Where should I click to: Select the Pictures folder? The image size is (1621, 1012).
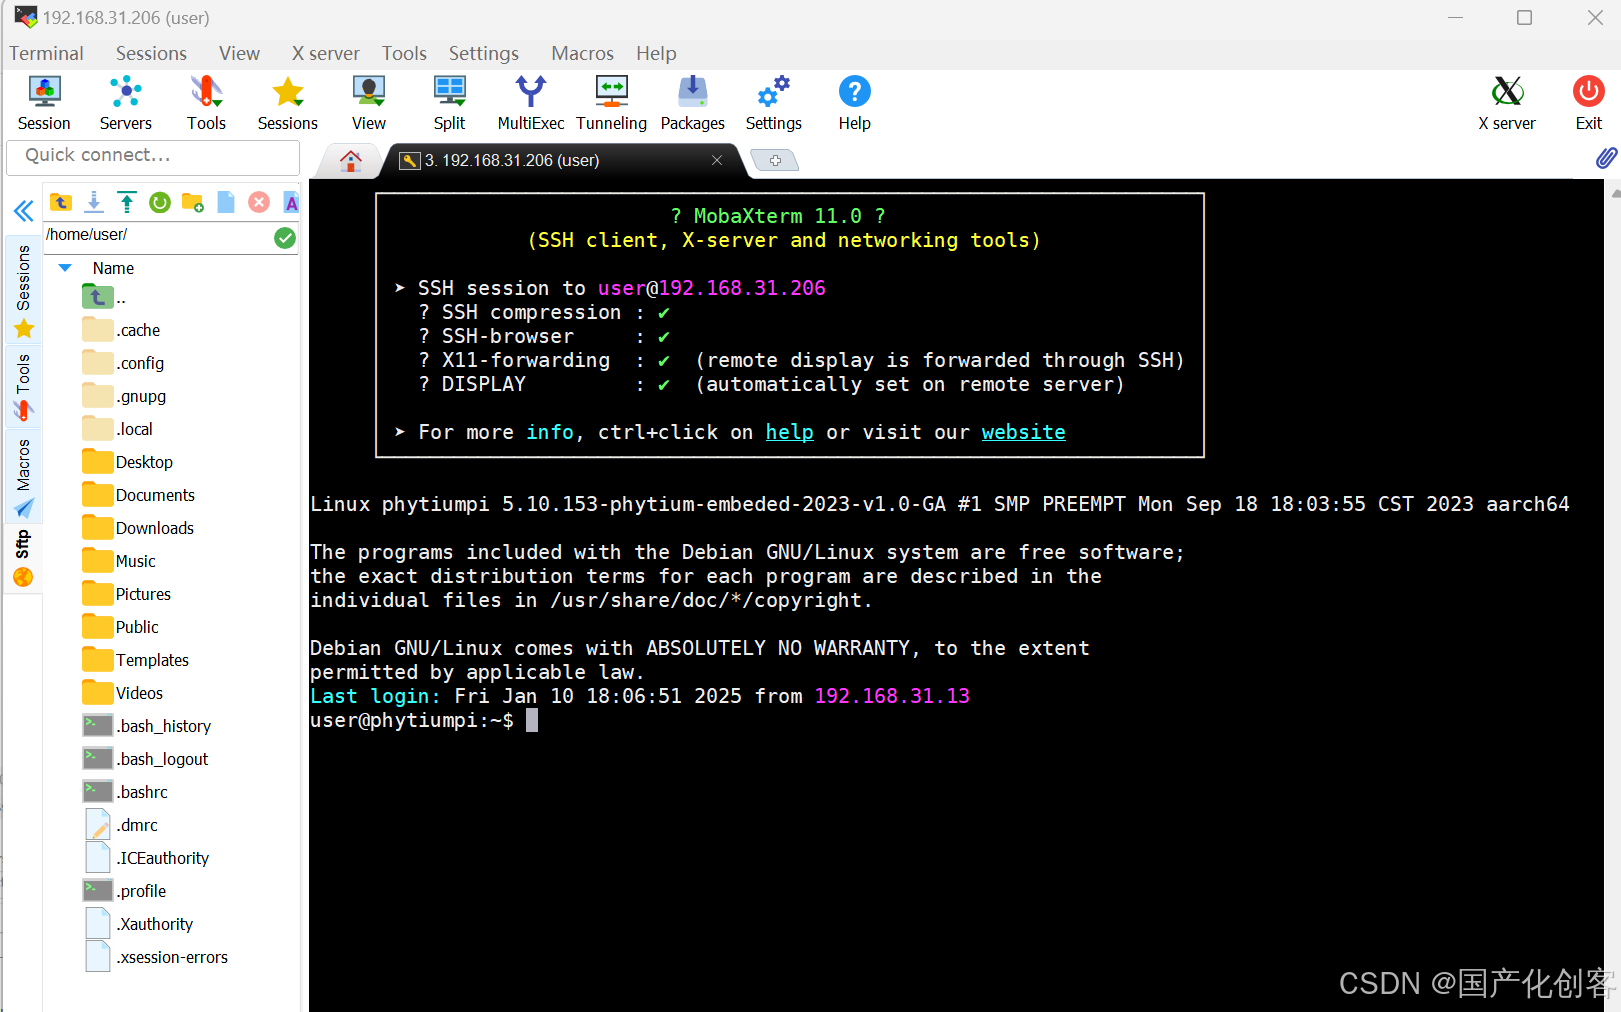[x=127, y=594]
